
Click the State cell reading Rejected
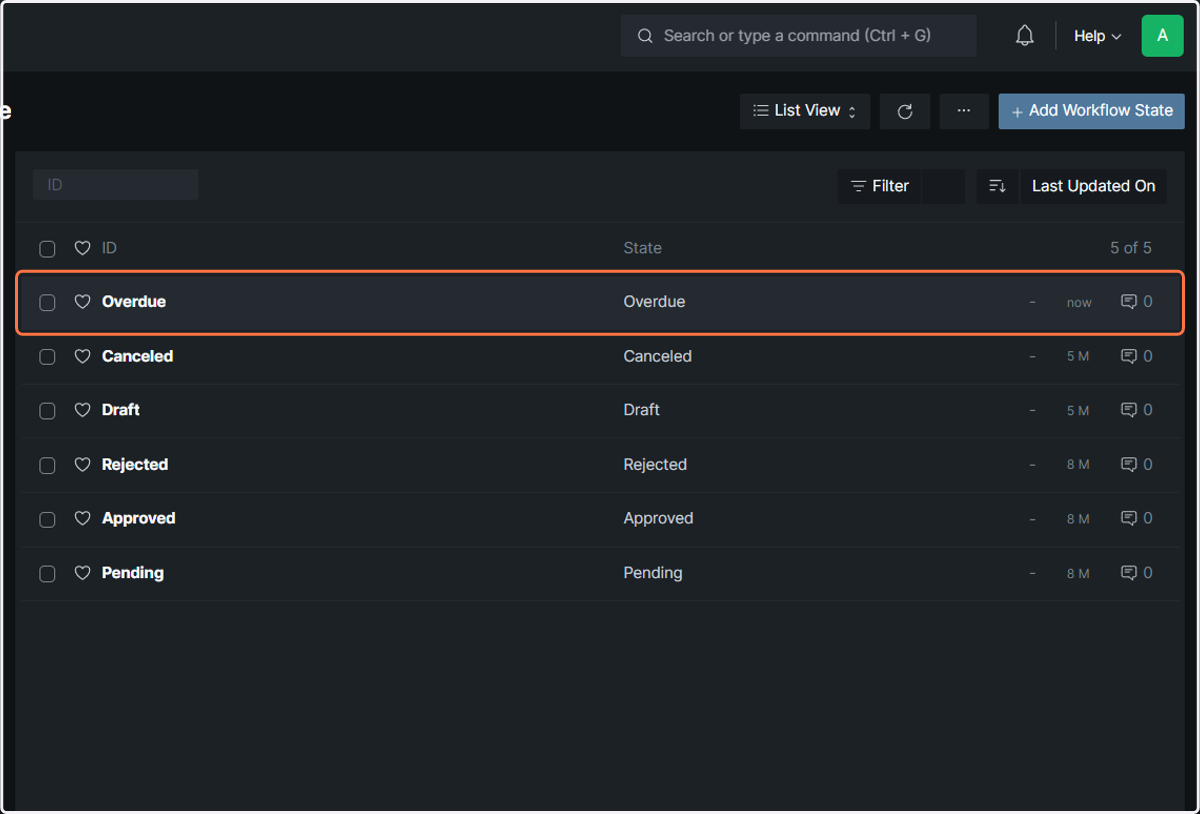(655, 465)
